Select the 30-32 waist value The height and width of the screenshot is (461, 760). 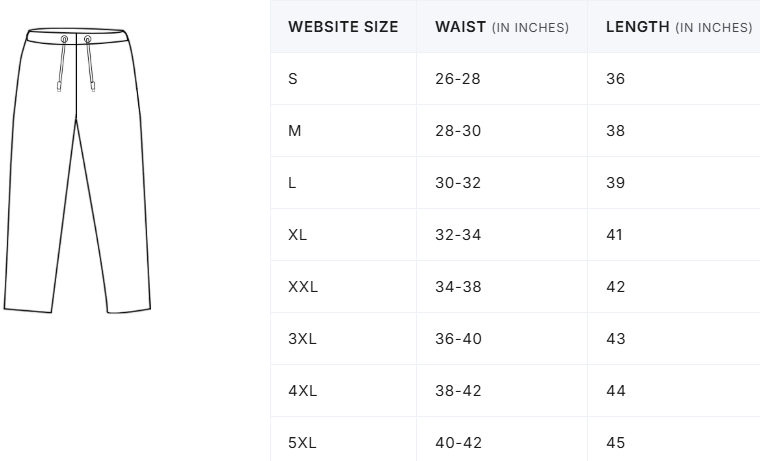[458, 183]
